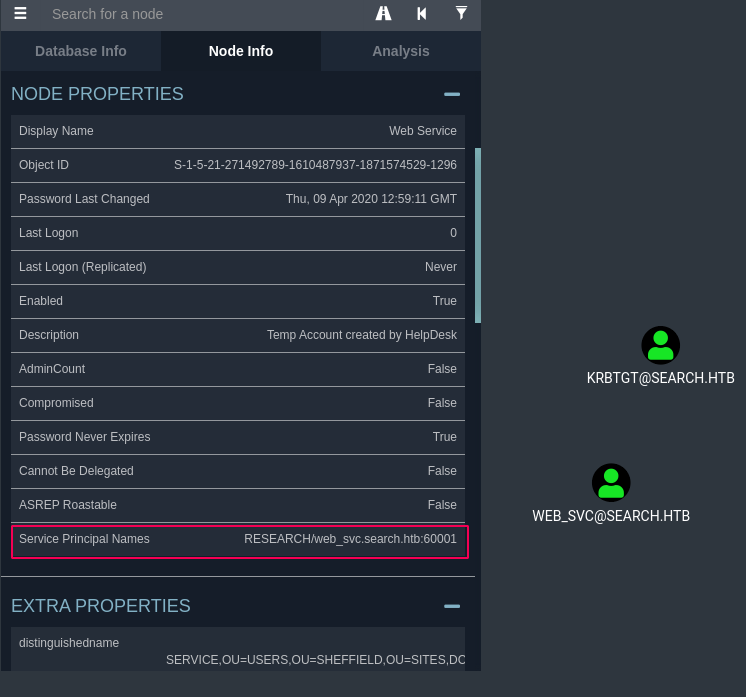746x697 pixels.
Task: Click the Service Principal Names row
Action: 238,540
